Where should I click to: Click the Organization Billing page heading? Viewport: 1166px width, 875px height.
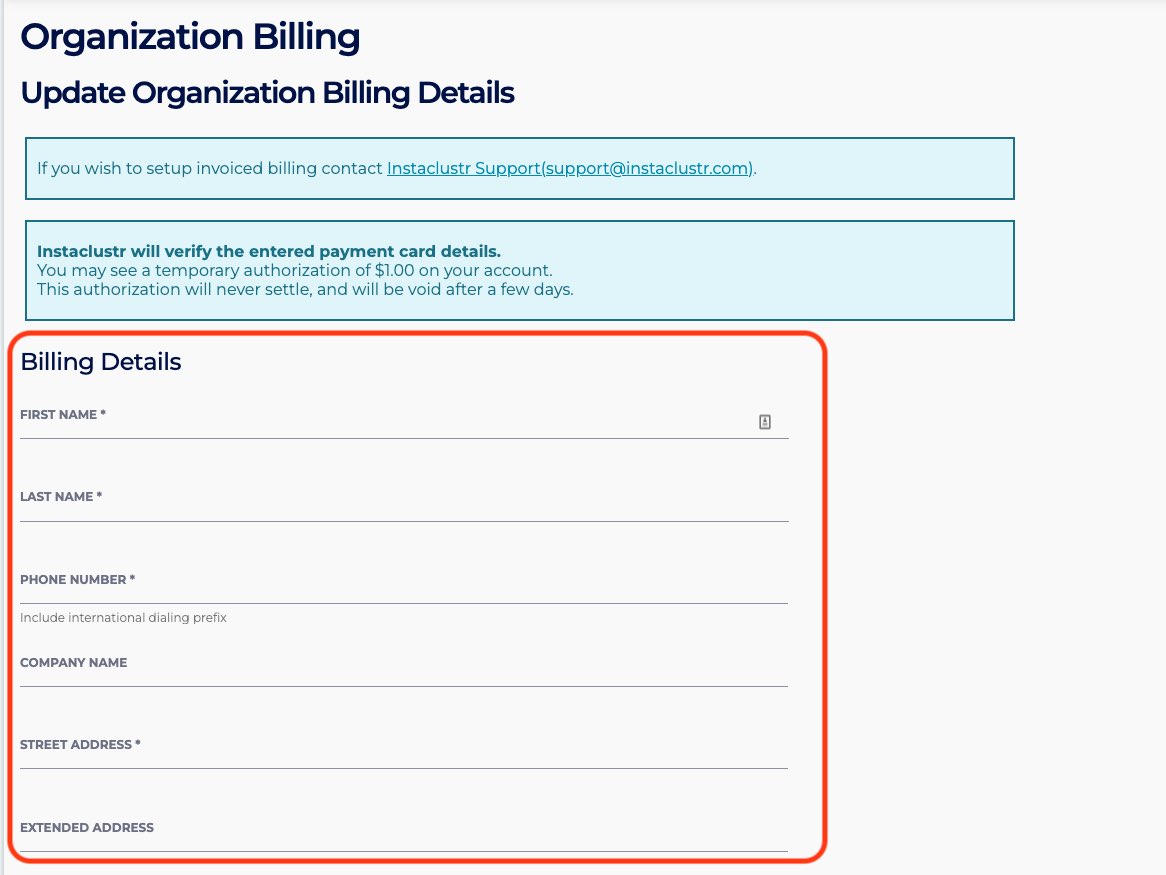pos(190,36)
